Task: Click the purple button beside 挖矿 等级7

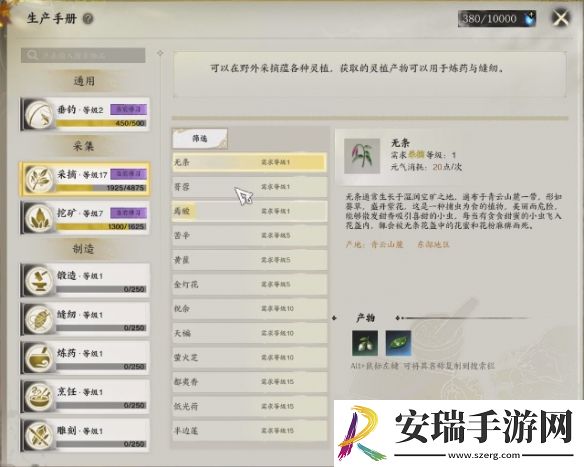Action: pyautogui.click(x=128, y=213)
